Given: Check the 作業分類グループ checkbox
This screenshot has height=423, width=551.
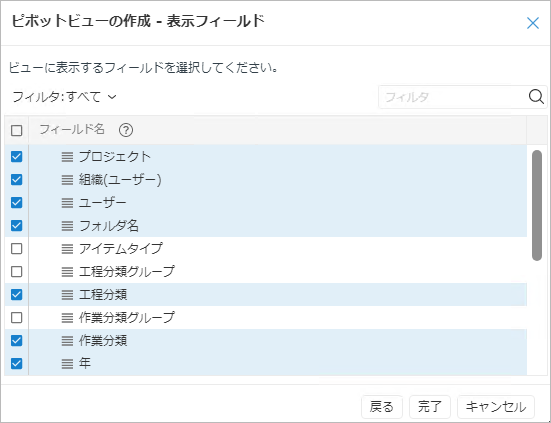Looking at the screenshot, I should click(x=17, y=318).
